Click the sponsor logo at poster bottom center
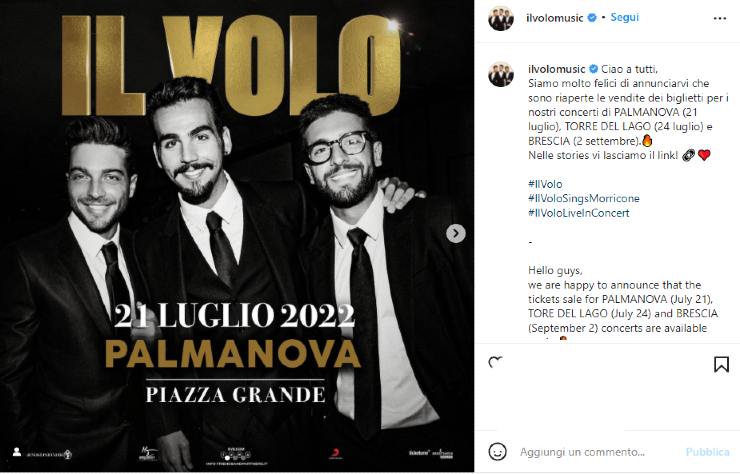This screenshot has height=474, width=740. (x=236, y=457)
